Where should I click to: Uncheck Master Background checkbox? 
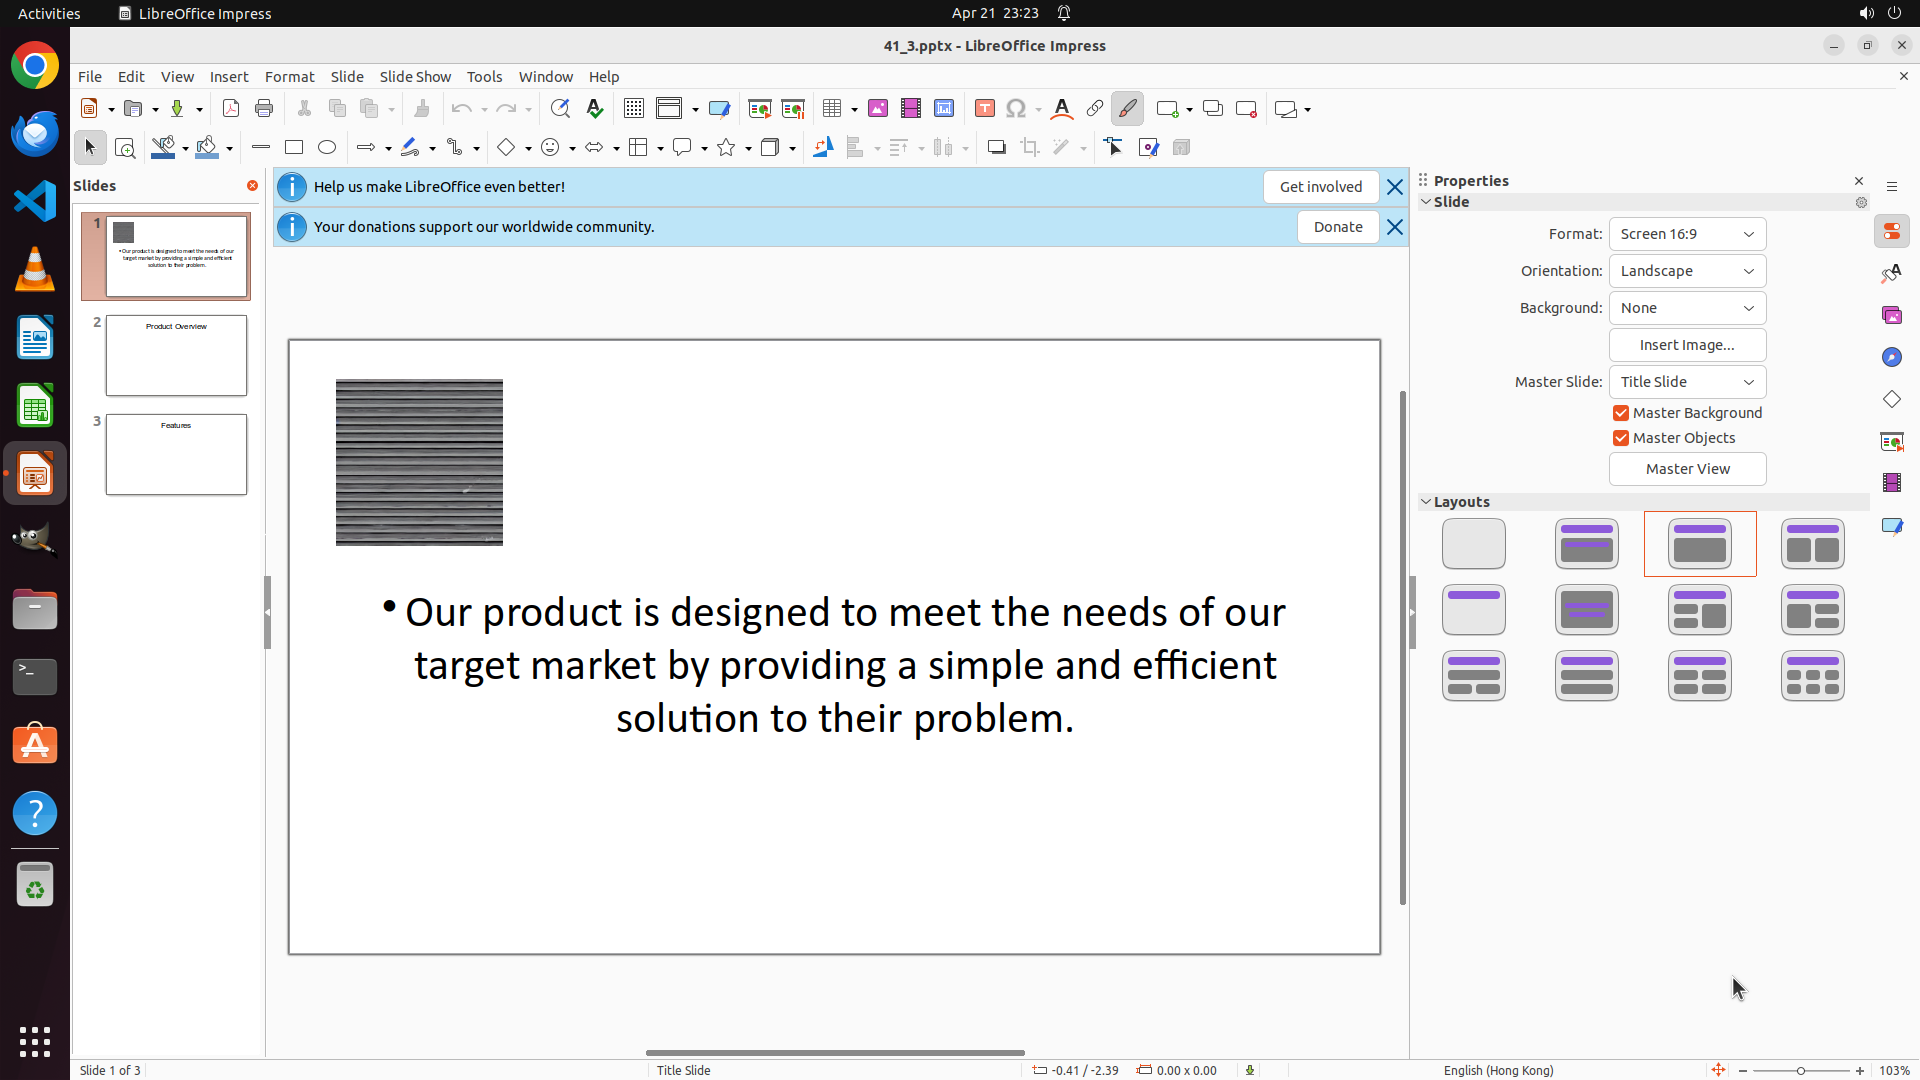click(x=1621, y=413)
